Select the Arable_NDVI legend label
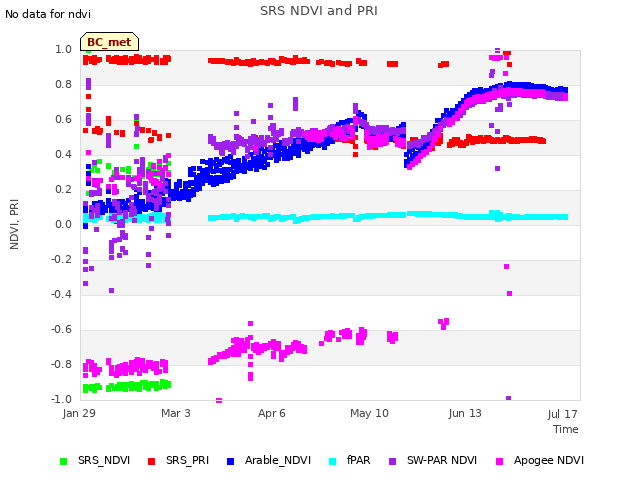 tap(278, 460)
